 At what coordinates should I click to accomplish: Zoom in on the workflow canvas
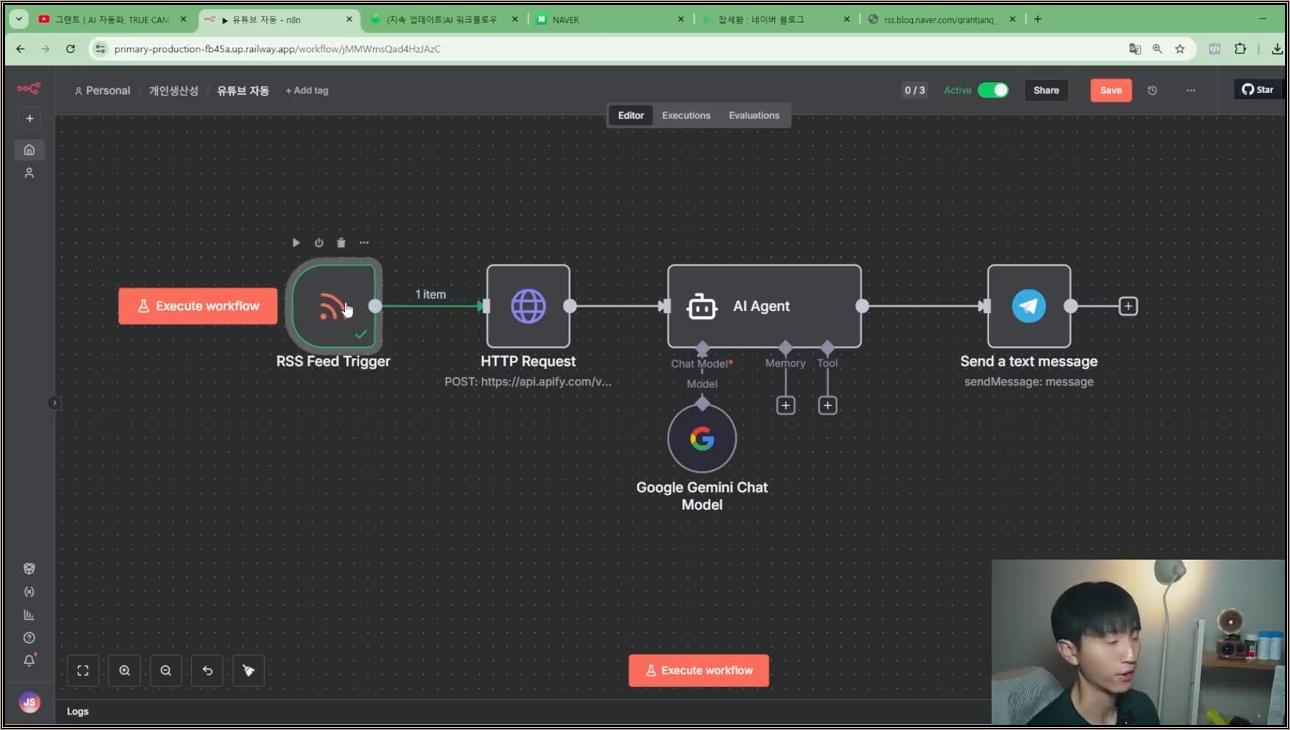[x=125, y=671]
